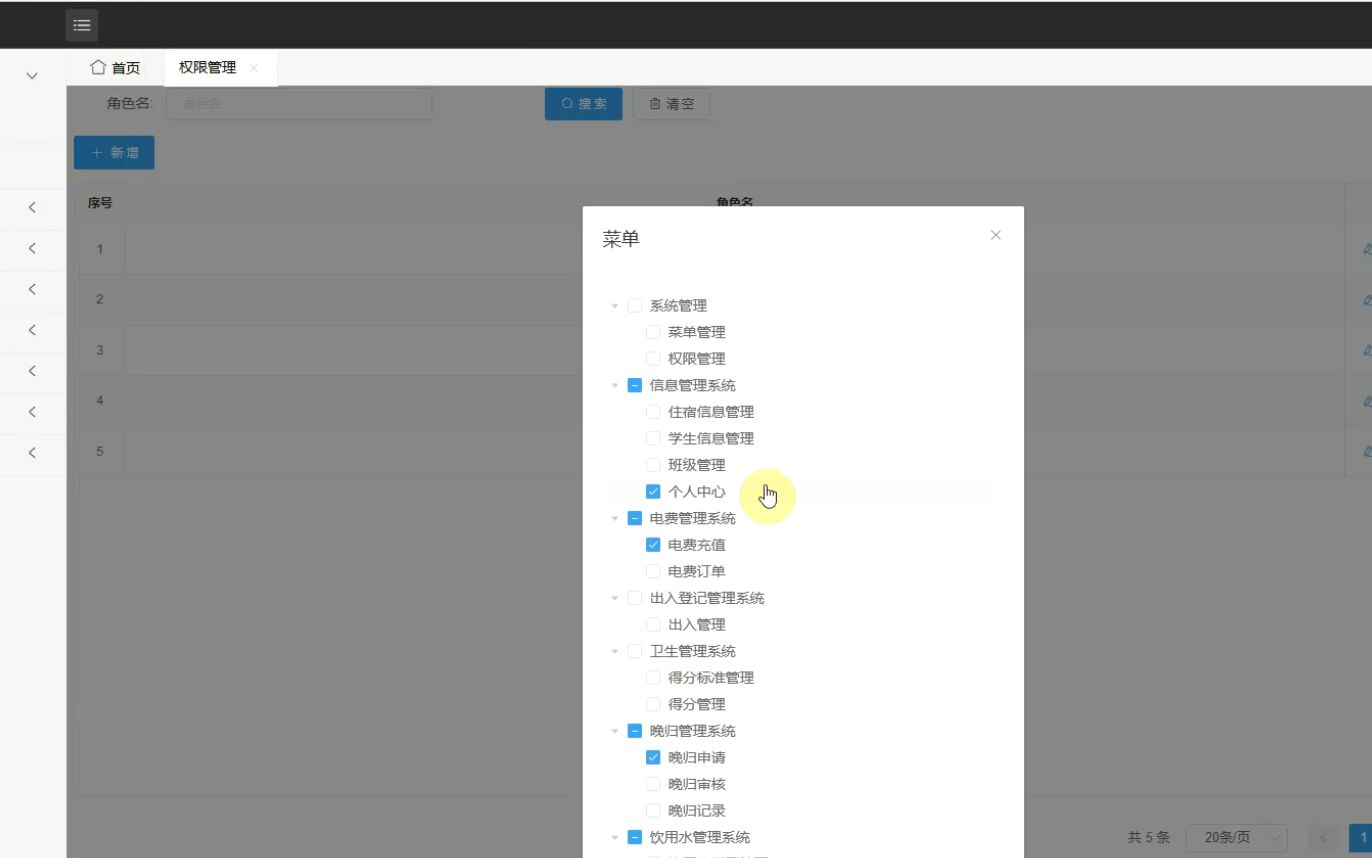Click edit pencil icon in row 2
Viewport: 1372px width, 858px height.
point(1367,299)
